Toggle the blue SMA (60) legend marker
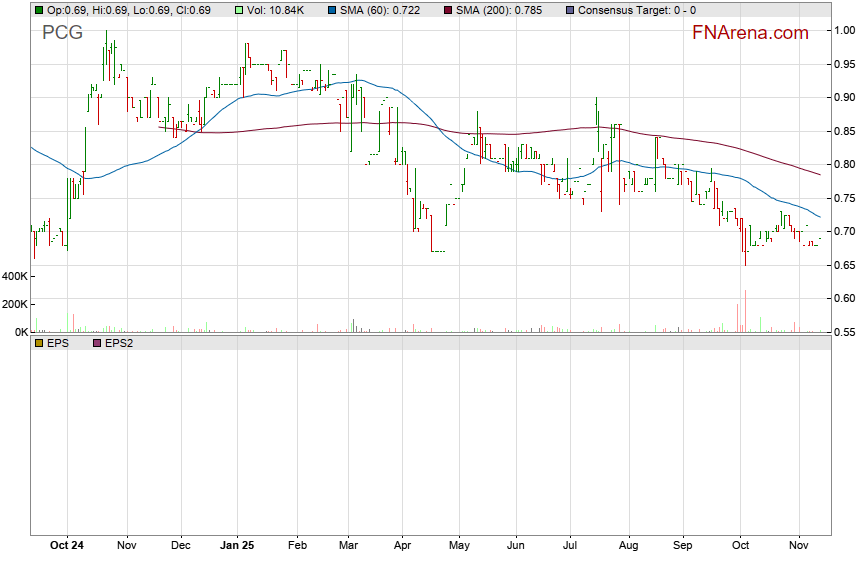This screenshot has width=859, height=566. 332,10
